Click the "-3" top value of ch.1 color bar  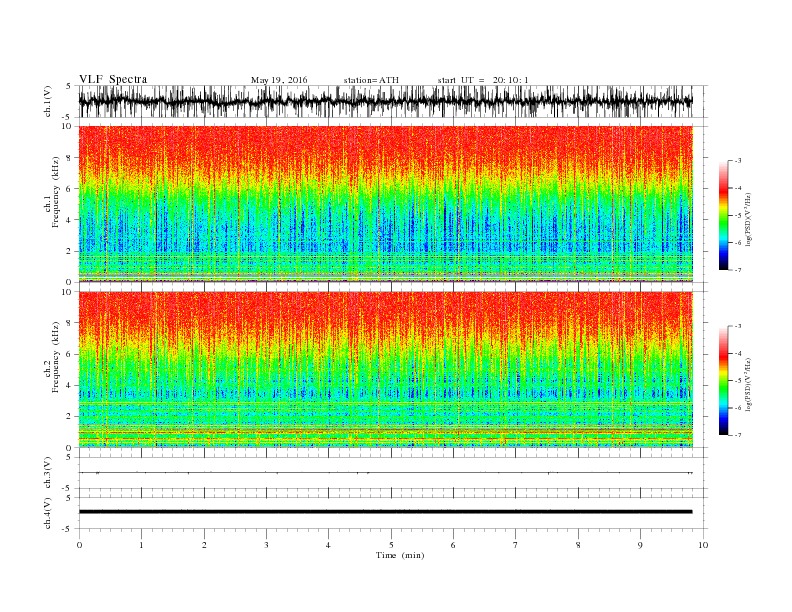point(738,161)
